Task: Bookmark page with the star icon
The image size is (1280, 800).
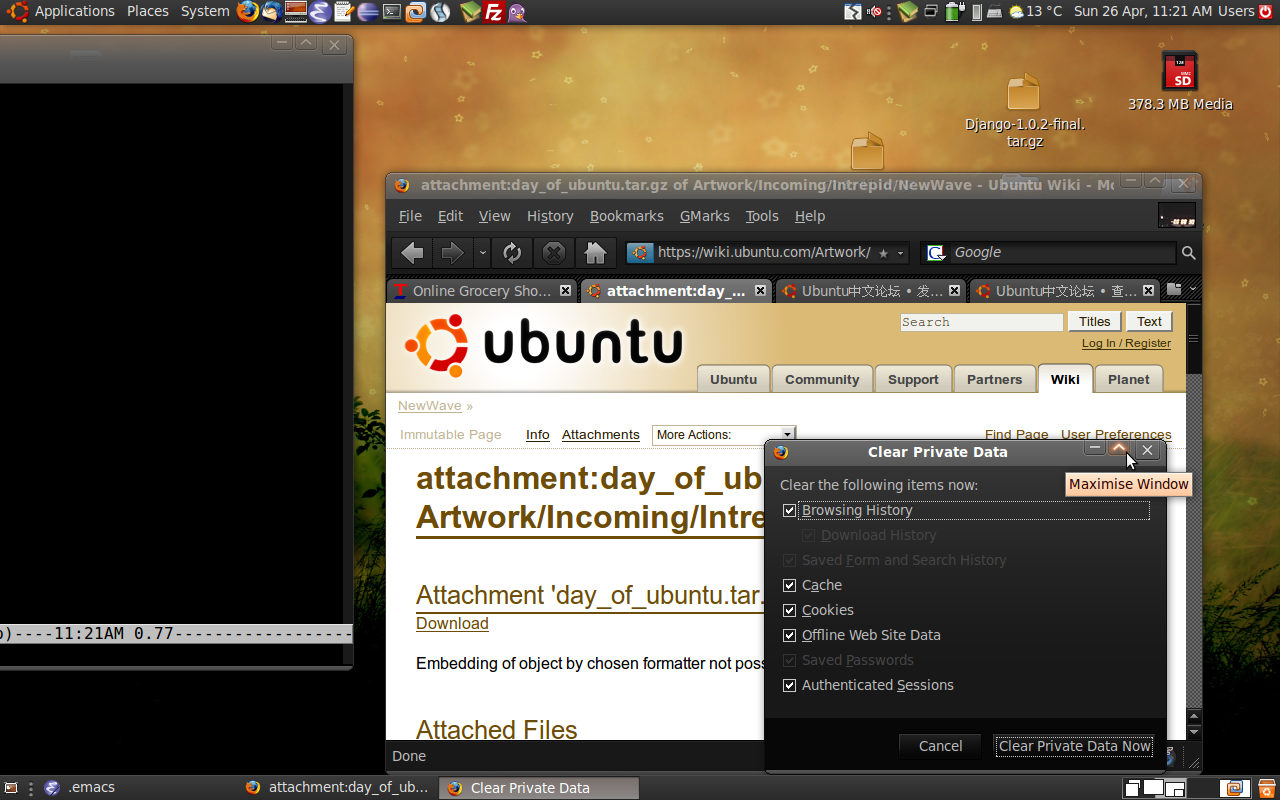Action: point(883,253)
